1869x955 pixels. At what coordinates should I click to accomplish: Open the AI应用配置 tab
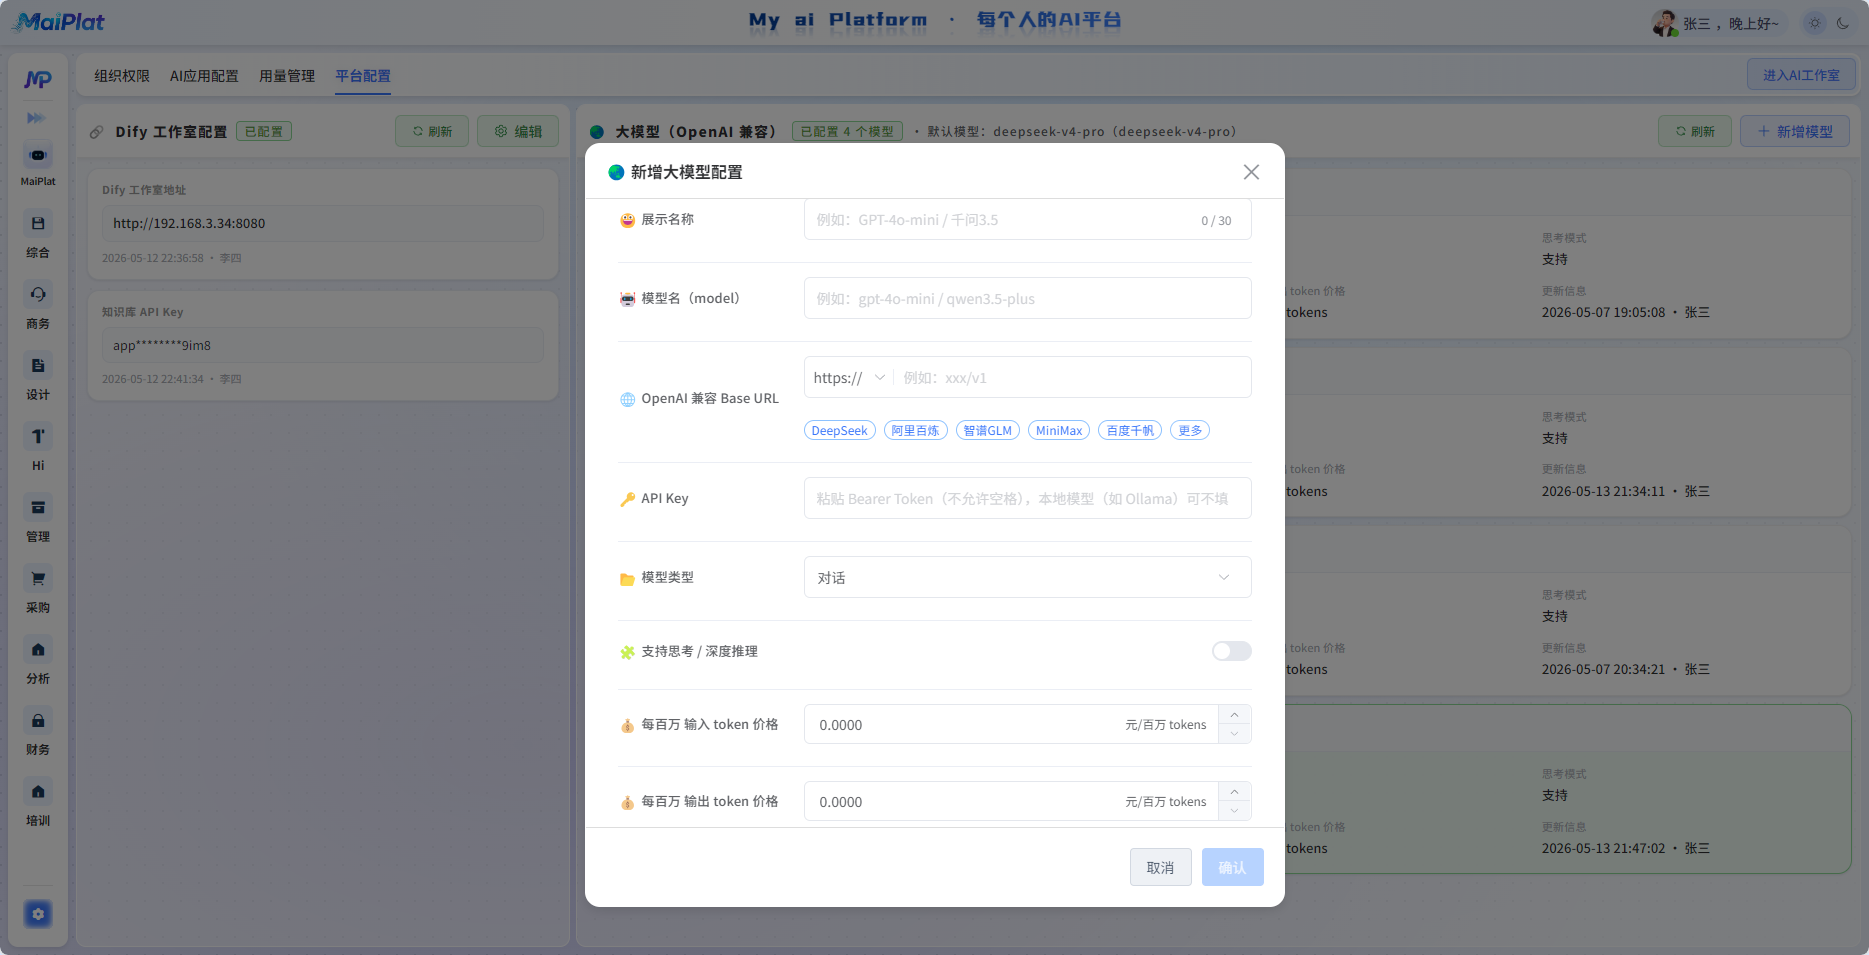(x=204, y=76)
